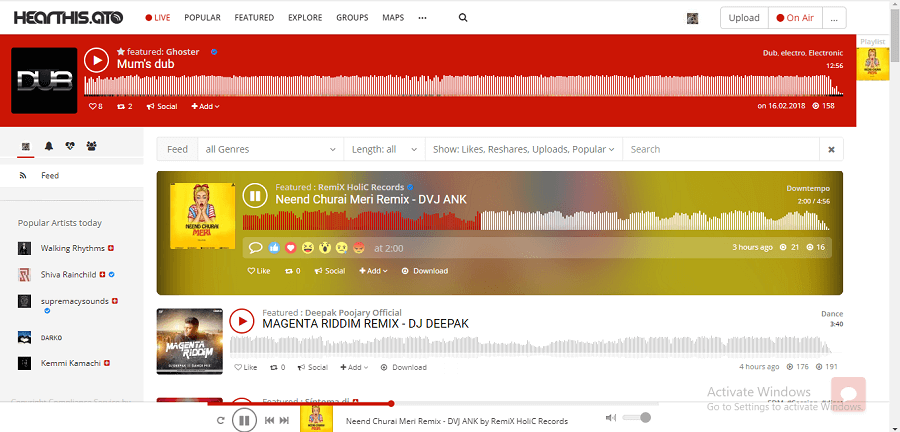This screenshot has height=432, width=900.
Task: Expand Add menu on Mum's dub
Action: (205, 106)
